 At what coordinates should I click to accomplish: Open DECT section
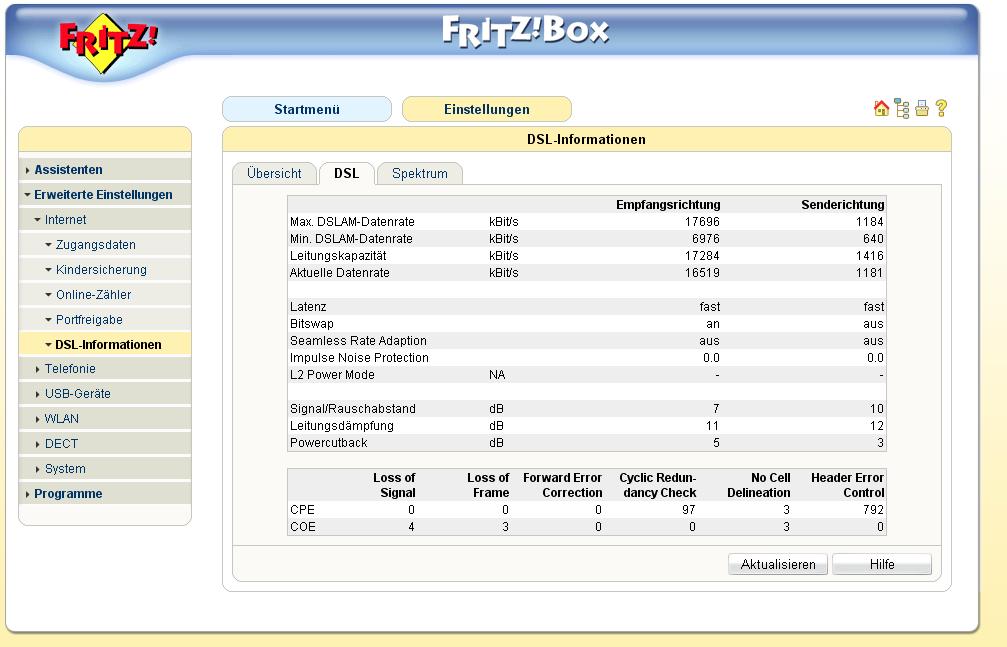click(61, 444)
